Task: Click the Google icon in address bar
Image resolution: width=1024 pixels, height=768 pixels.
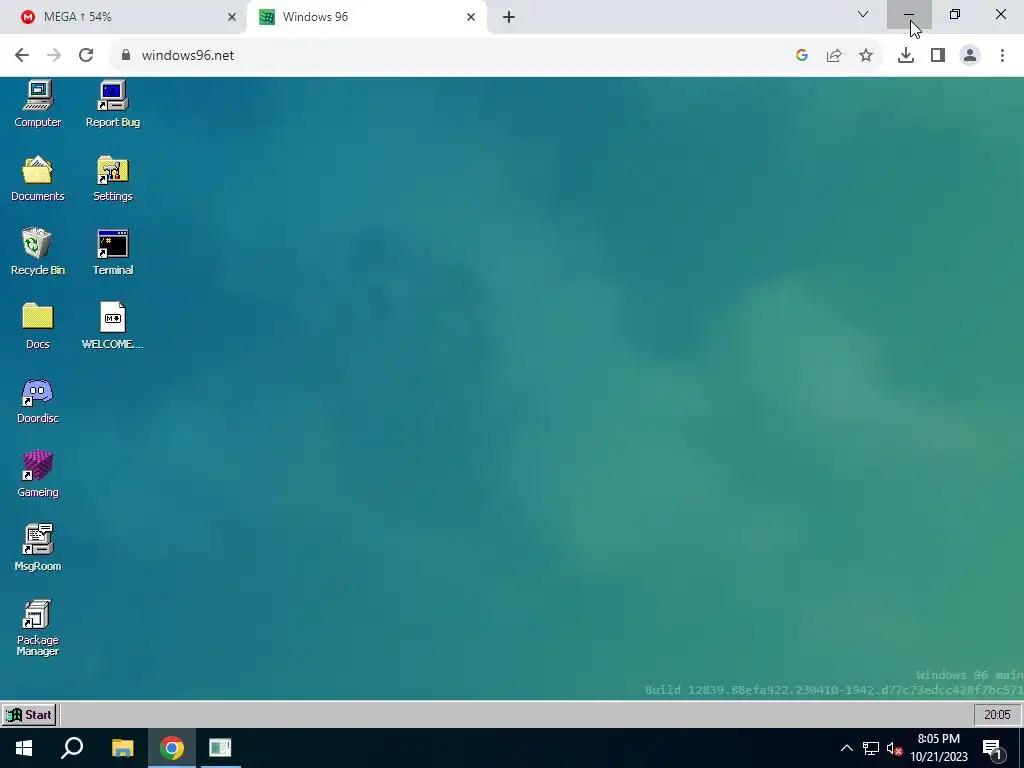Action: (x=802, y=55)
